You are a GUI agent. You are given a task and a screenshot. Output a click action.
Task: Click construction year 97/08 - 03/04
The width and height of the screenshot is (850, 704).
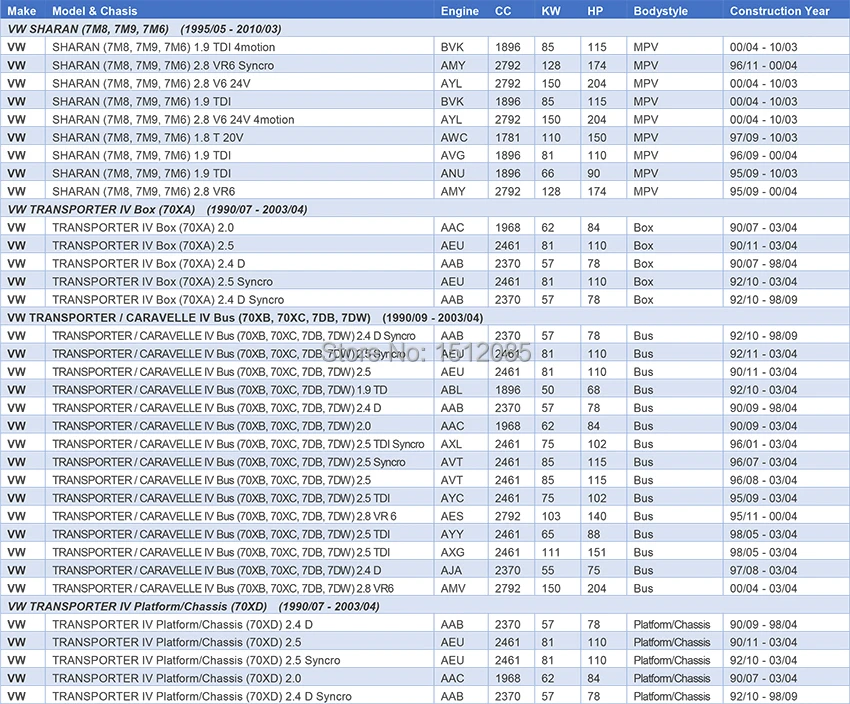(x=763, y=570)
